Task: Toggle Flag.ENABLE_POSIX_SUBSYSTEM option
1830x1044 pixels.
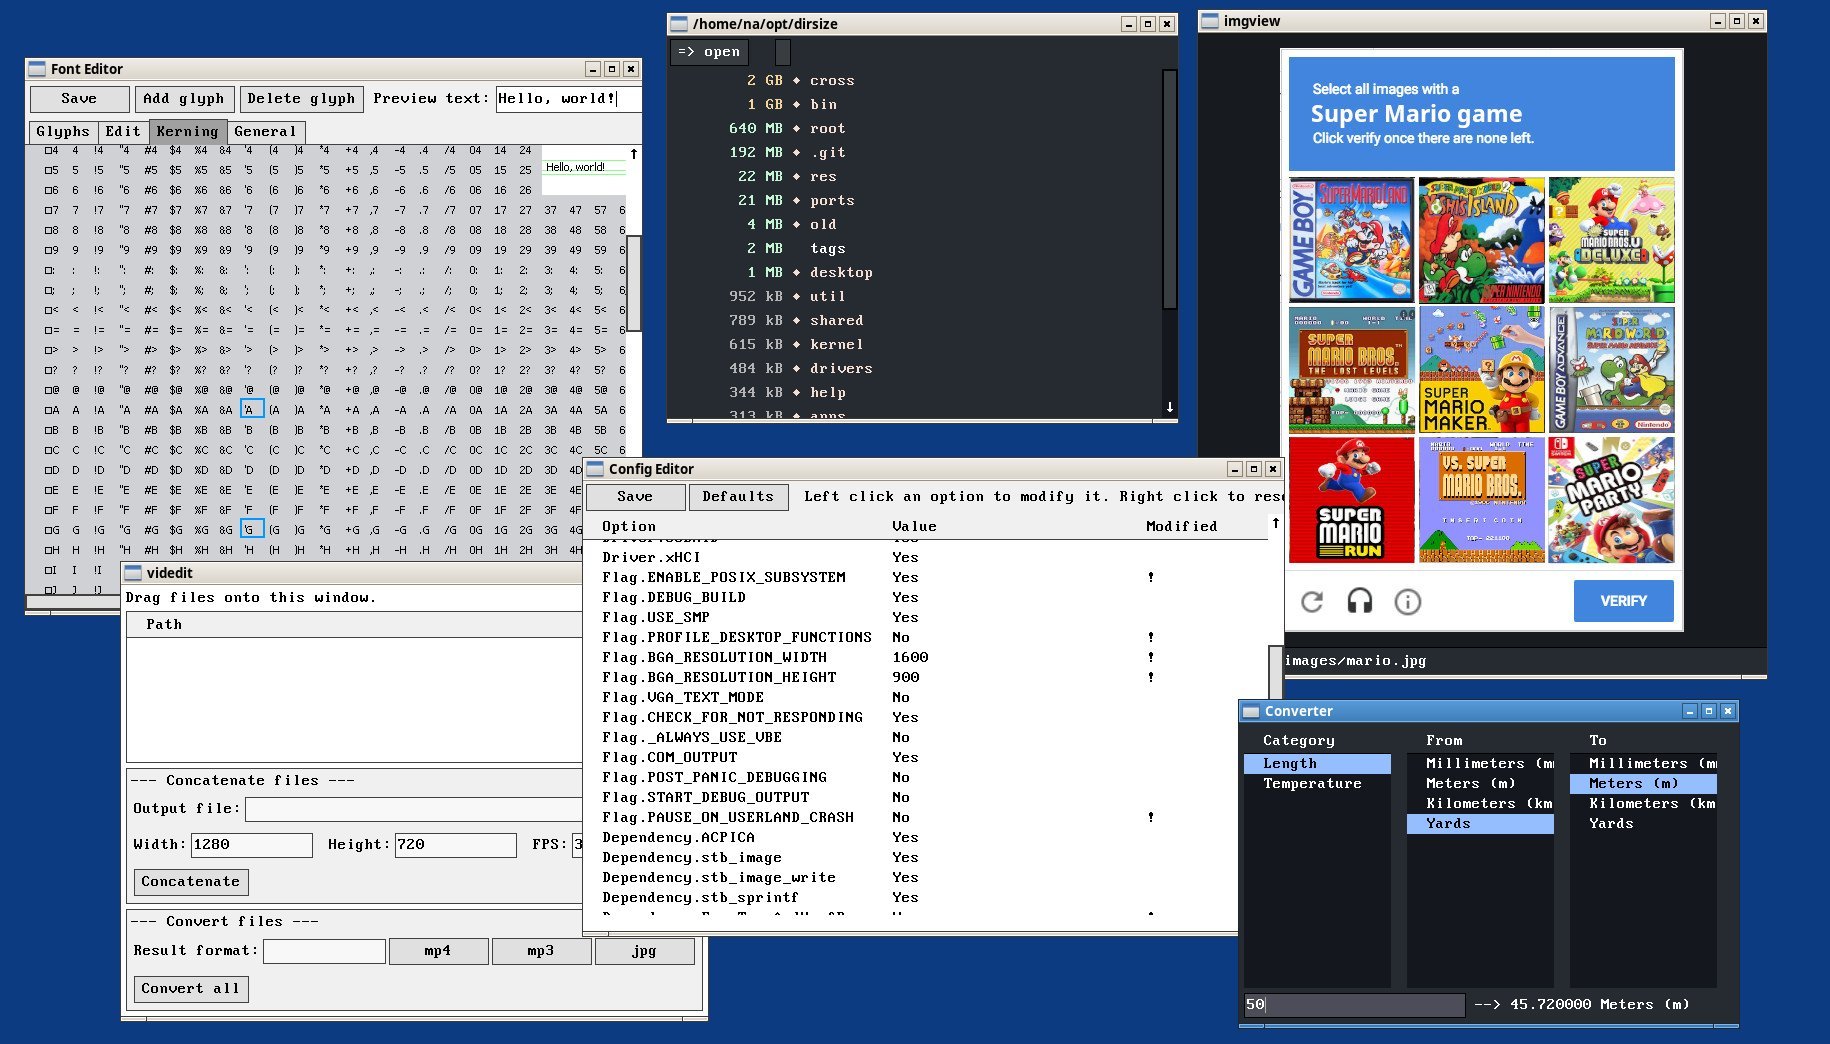Action: (x=925, y=577)
